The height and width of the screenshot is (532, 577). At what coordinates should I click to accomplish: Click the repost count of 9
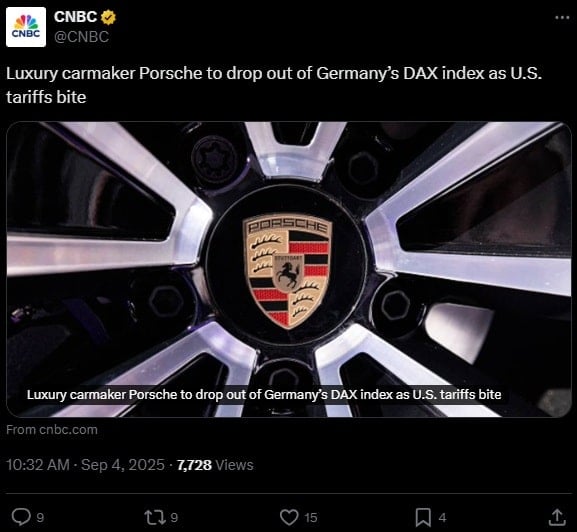[x=174, y=518]
